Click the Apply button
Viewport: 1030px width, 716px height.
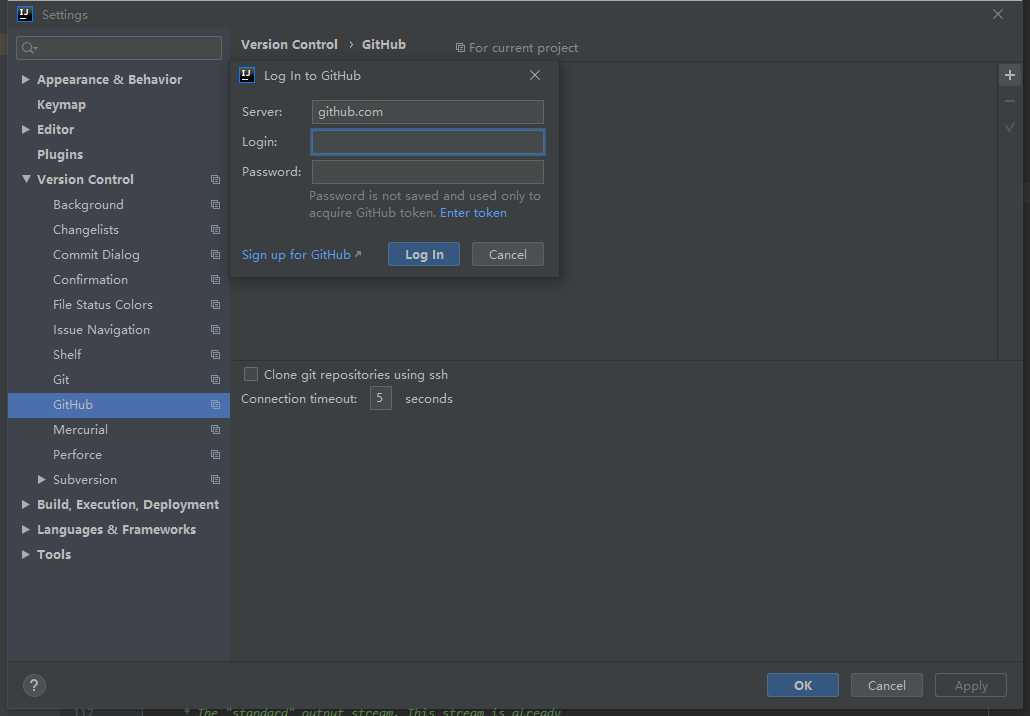pyautogui.click(x=971, y=685)
